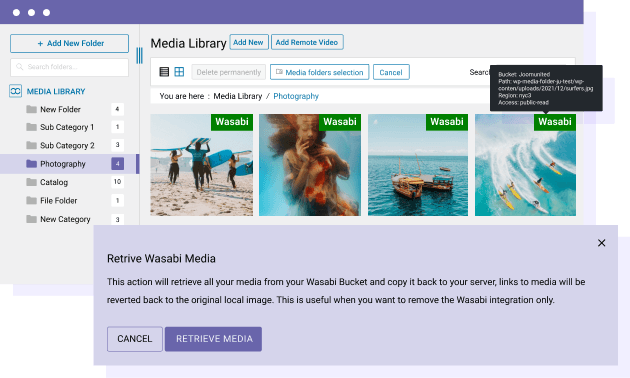630x378 pixels.
Task: Click the Media Library logo icon
Action: coord(15,91)
